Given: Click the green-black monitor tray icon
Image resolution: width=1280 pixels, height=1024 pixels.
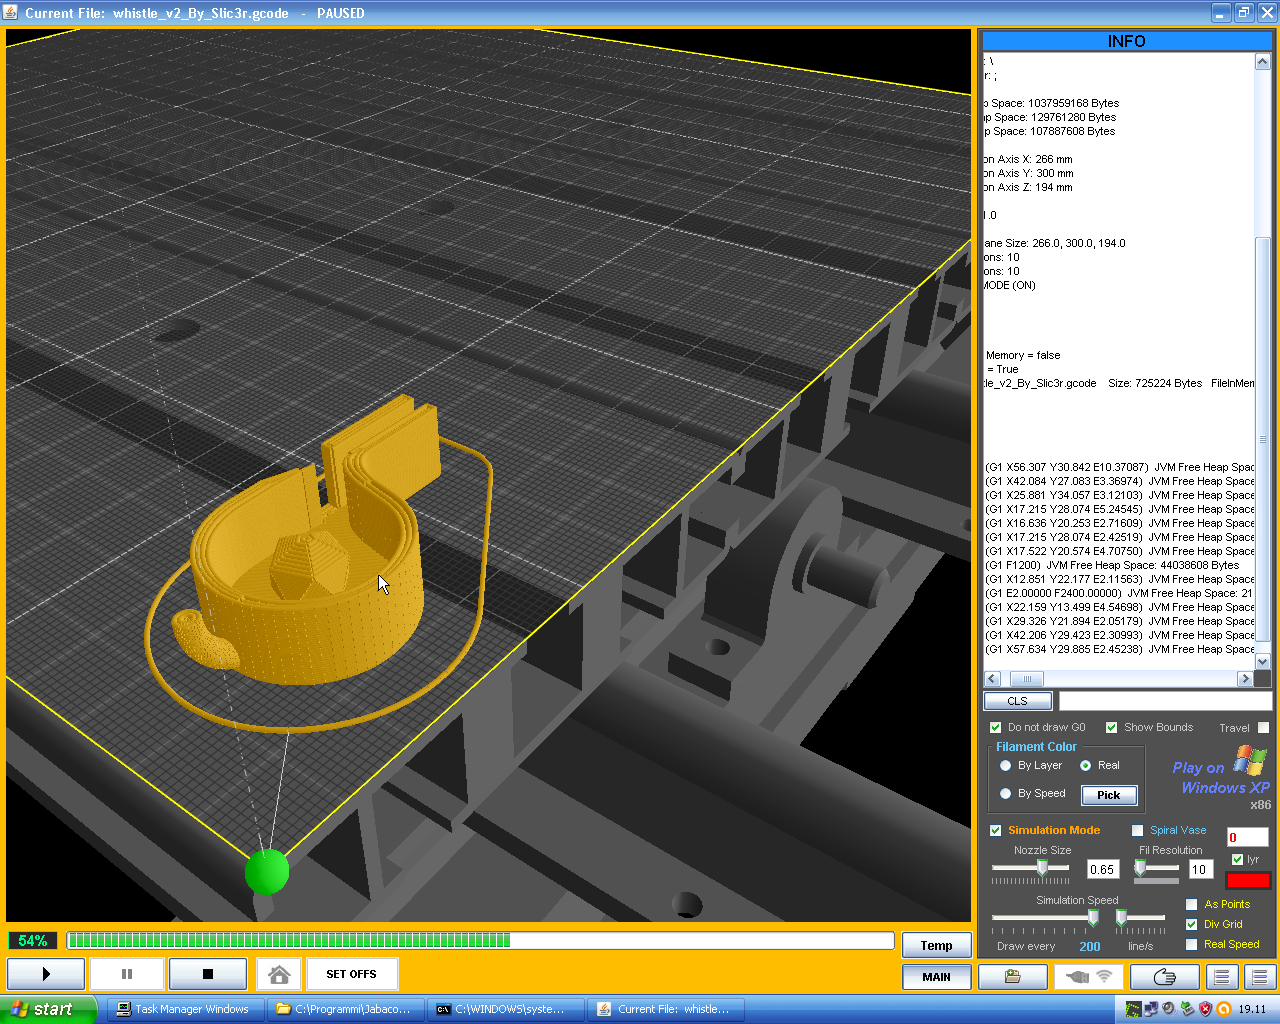Looking at the screenshot, I should [x=1133, y=1009].
